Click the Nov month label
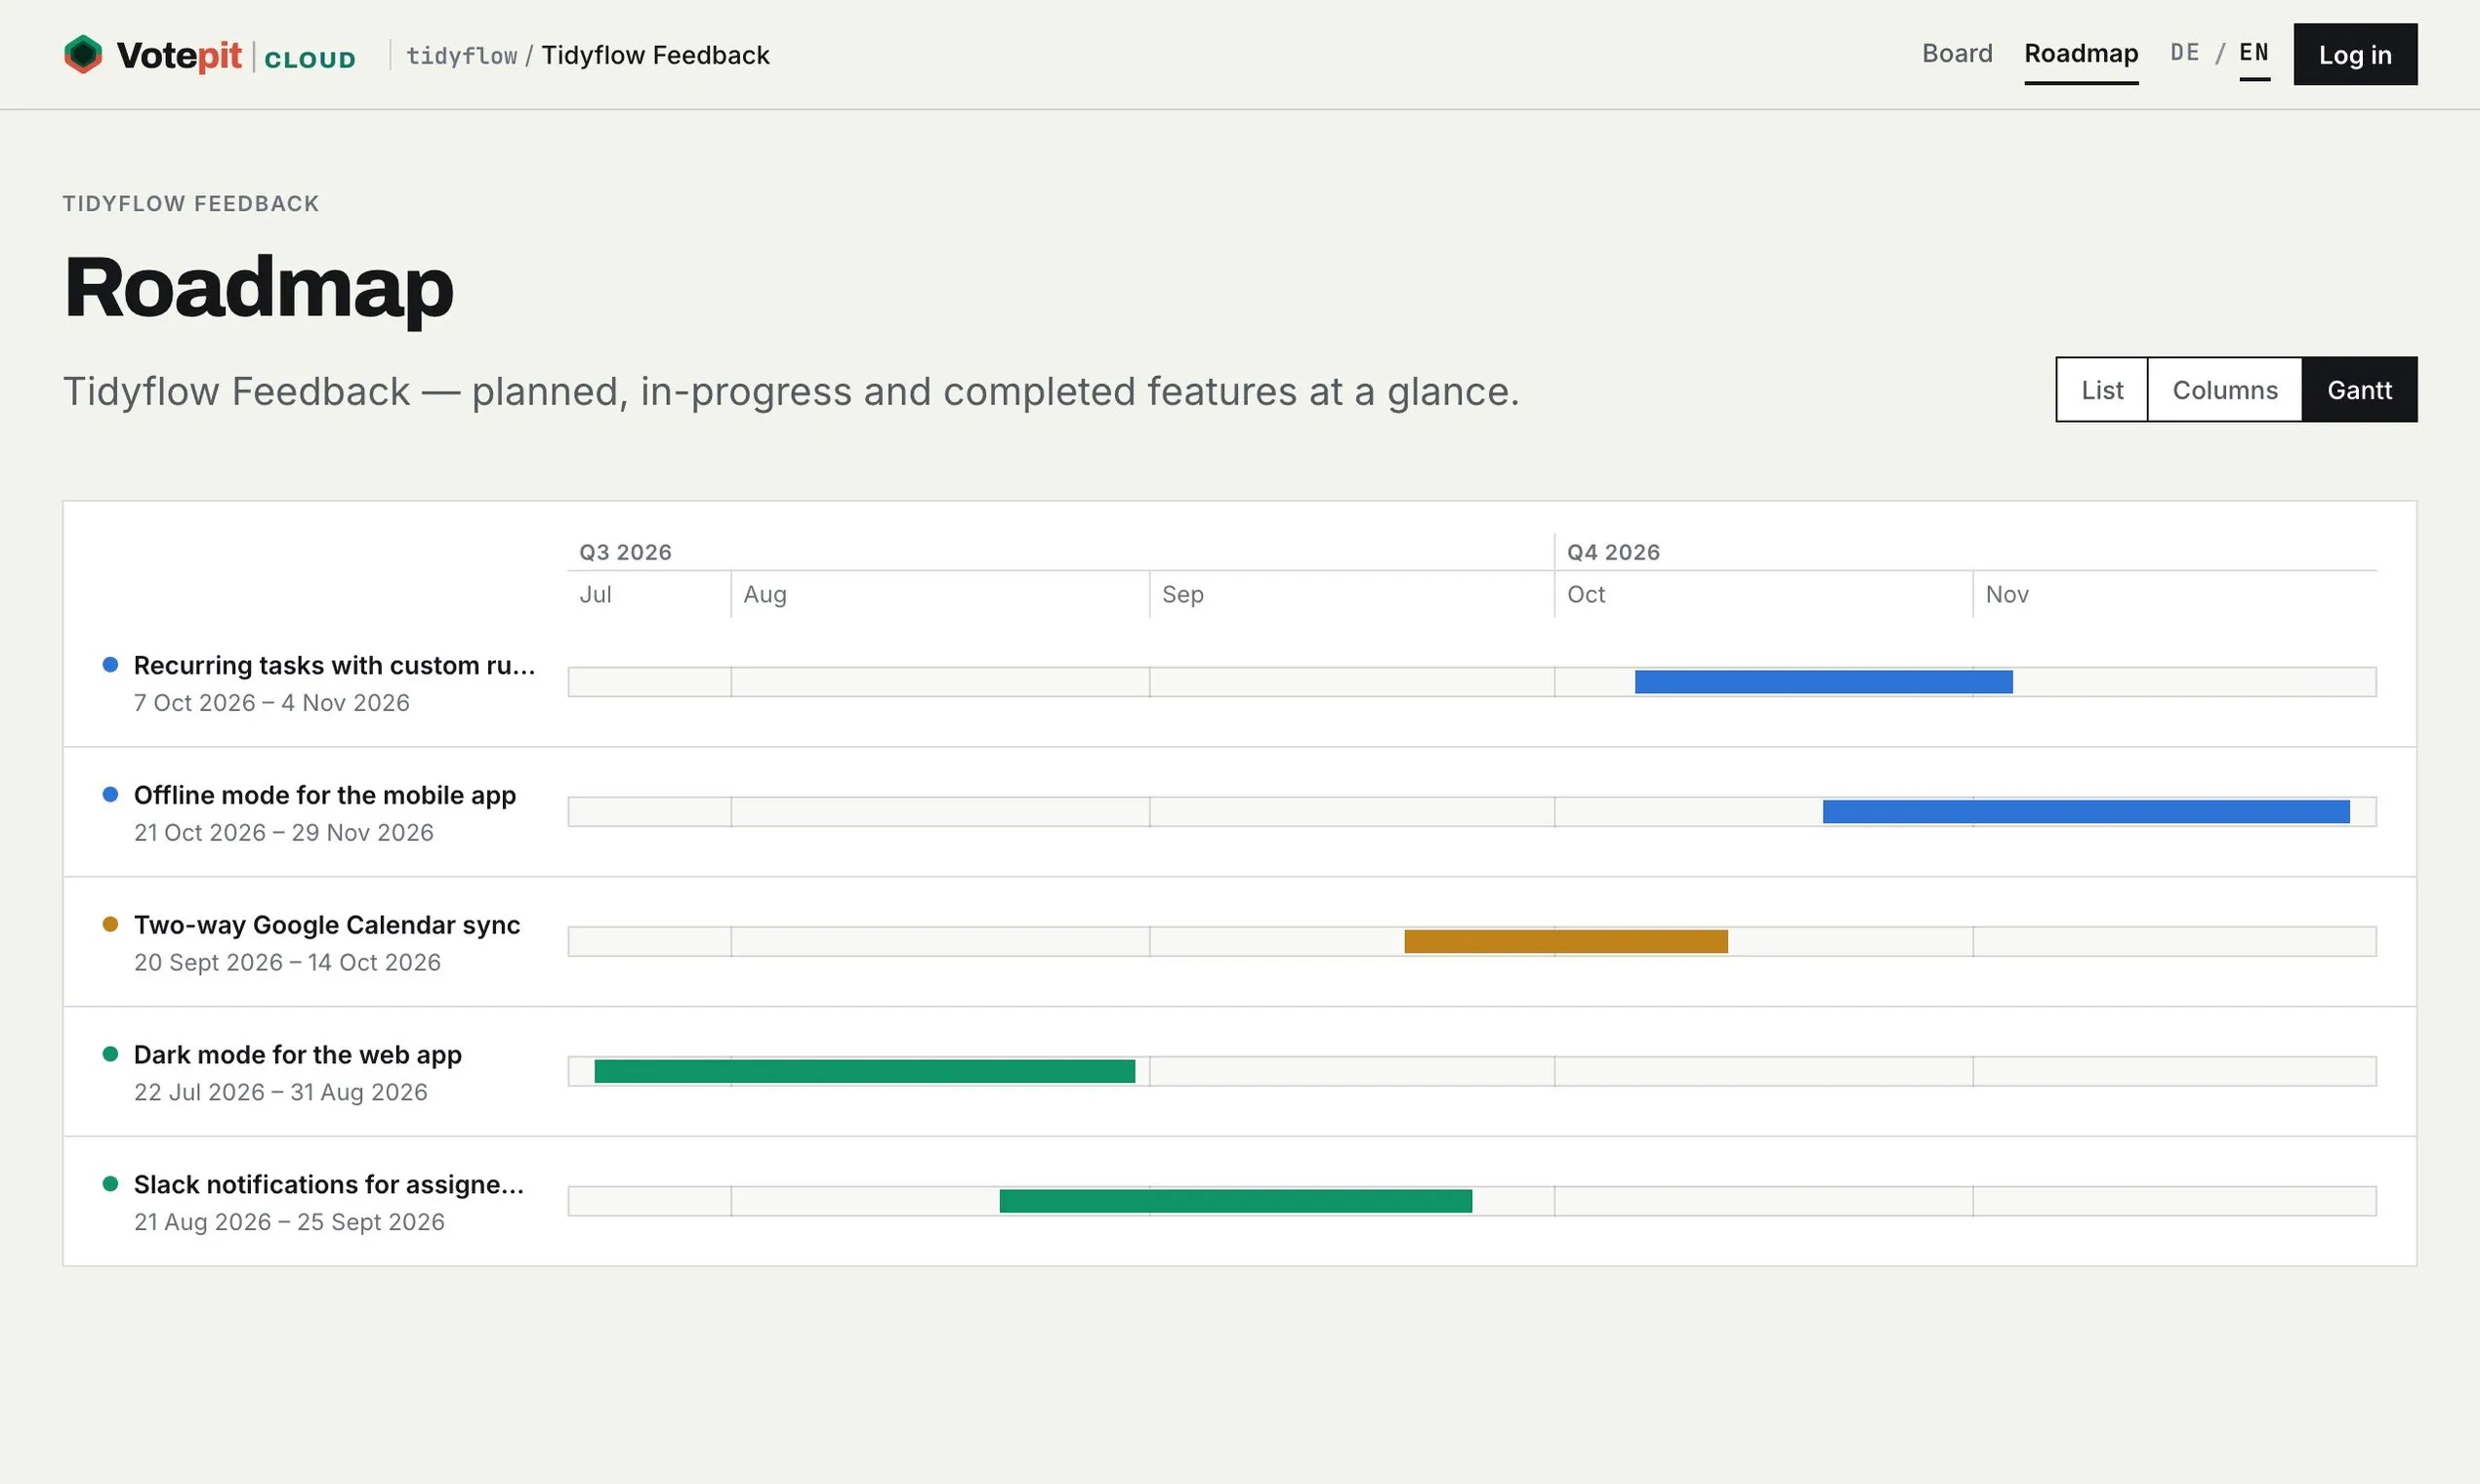 tap(2007, 595)
